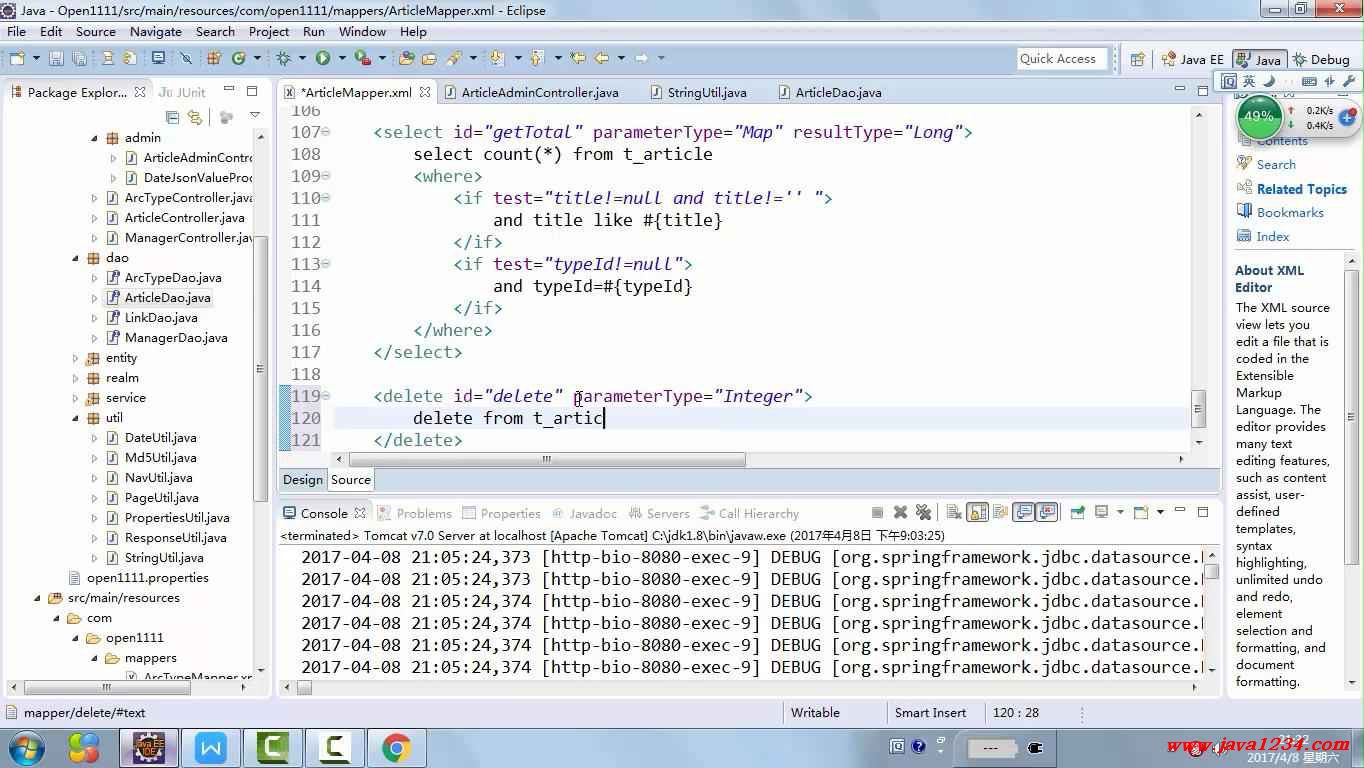Open the Open Perspective icon

click(1136, 59)
